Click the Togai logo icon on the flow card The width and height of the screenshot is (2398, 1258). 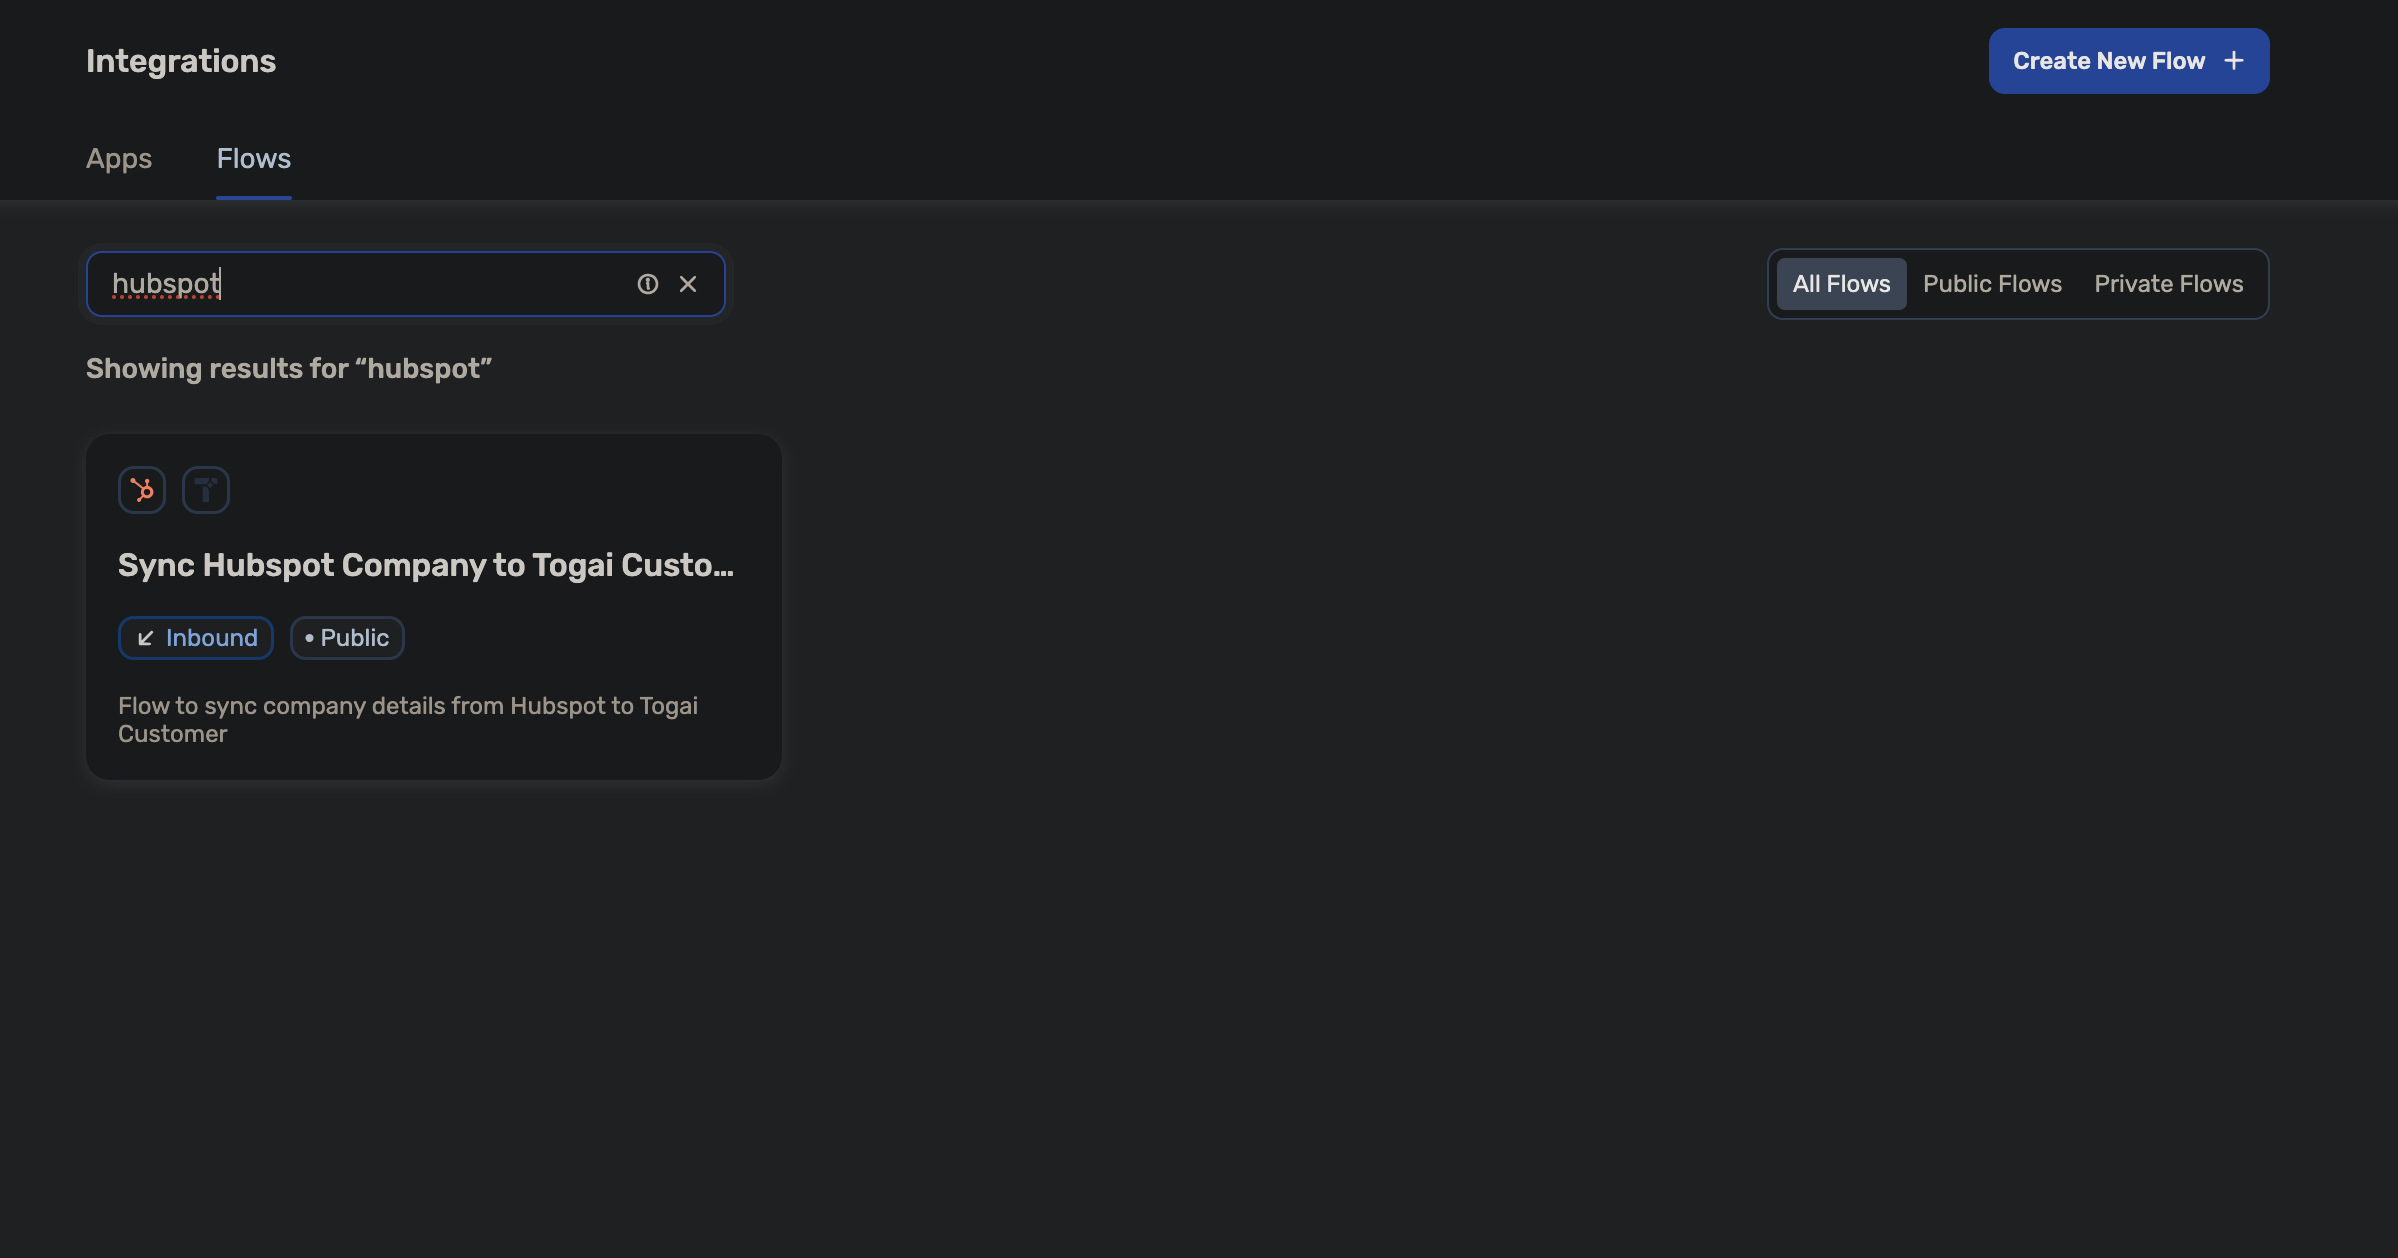(206, 490)
